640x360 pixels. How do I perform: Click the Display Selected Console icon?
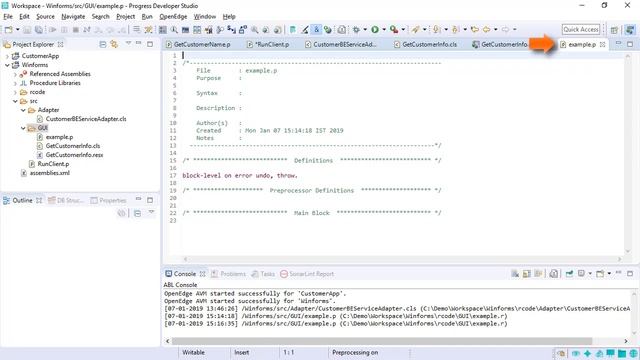coord(581,273)
